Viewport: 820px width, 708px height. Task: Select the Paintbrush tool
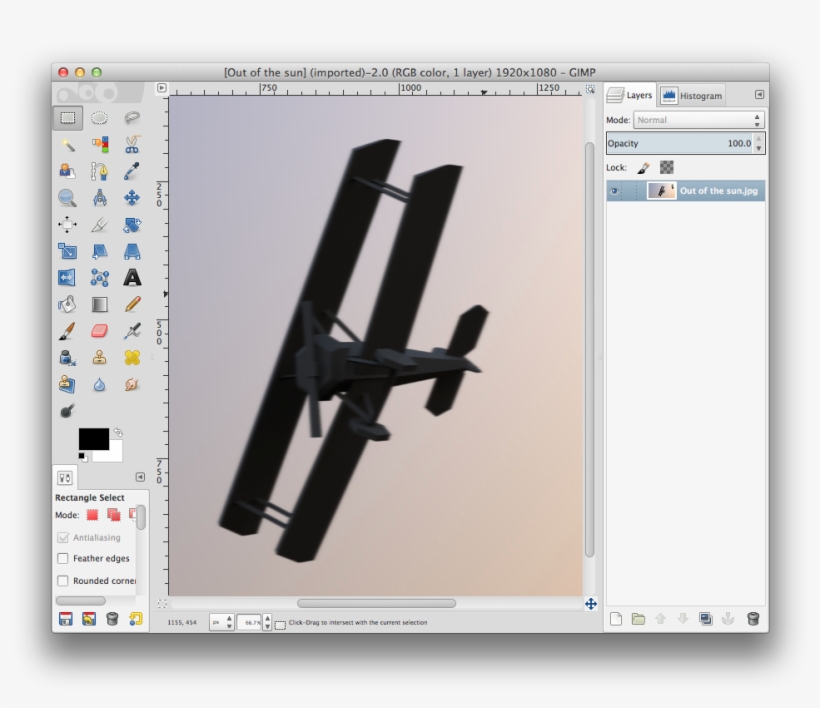point(66,331)
